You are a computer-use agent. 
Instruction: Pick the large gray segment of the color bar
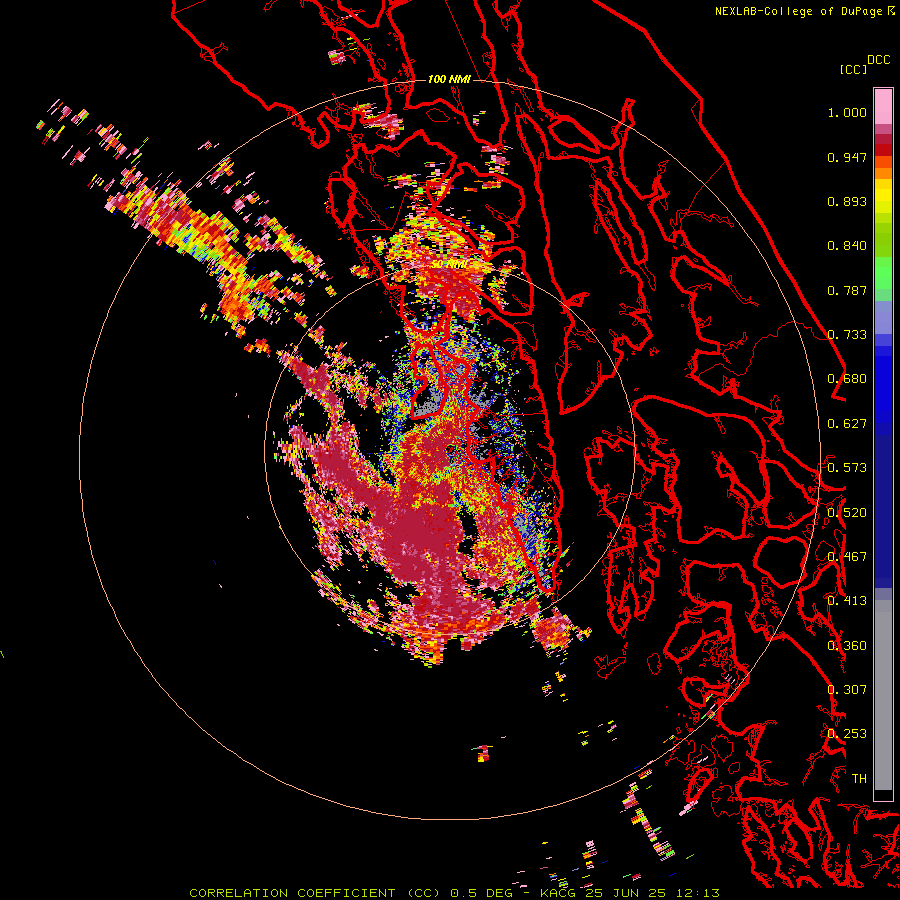[x=883, y=695]
